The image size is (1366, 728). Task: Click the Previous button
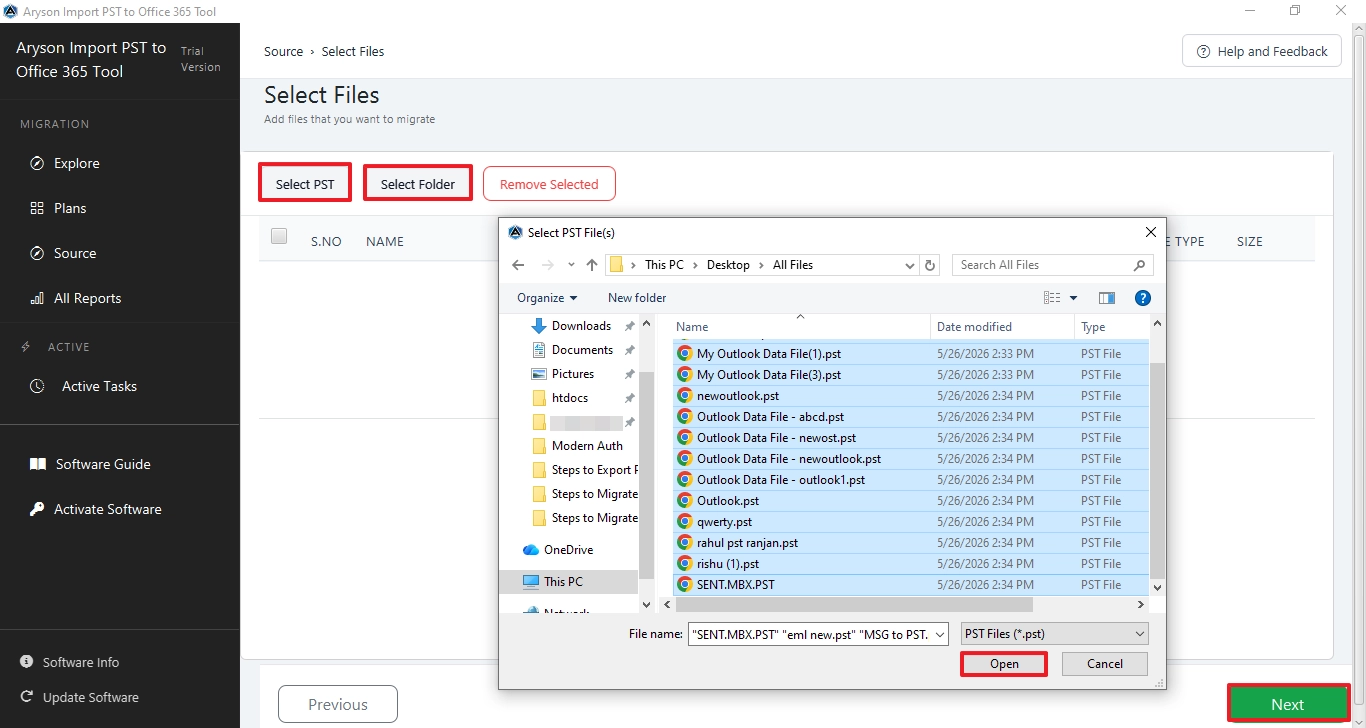[338, 704]
